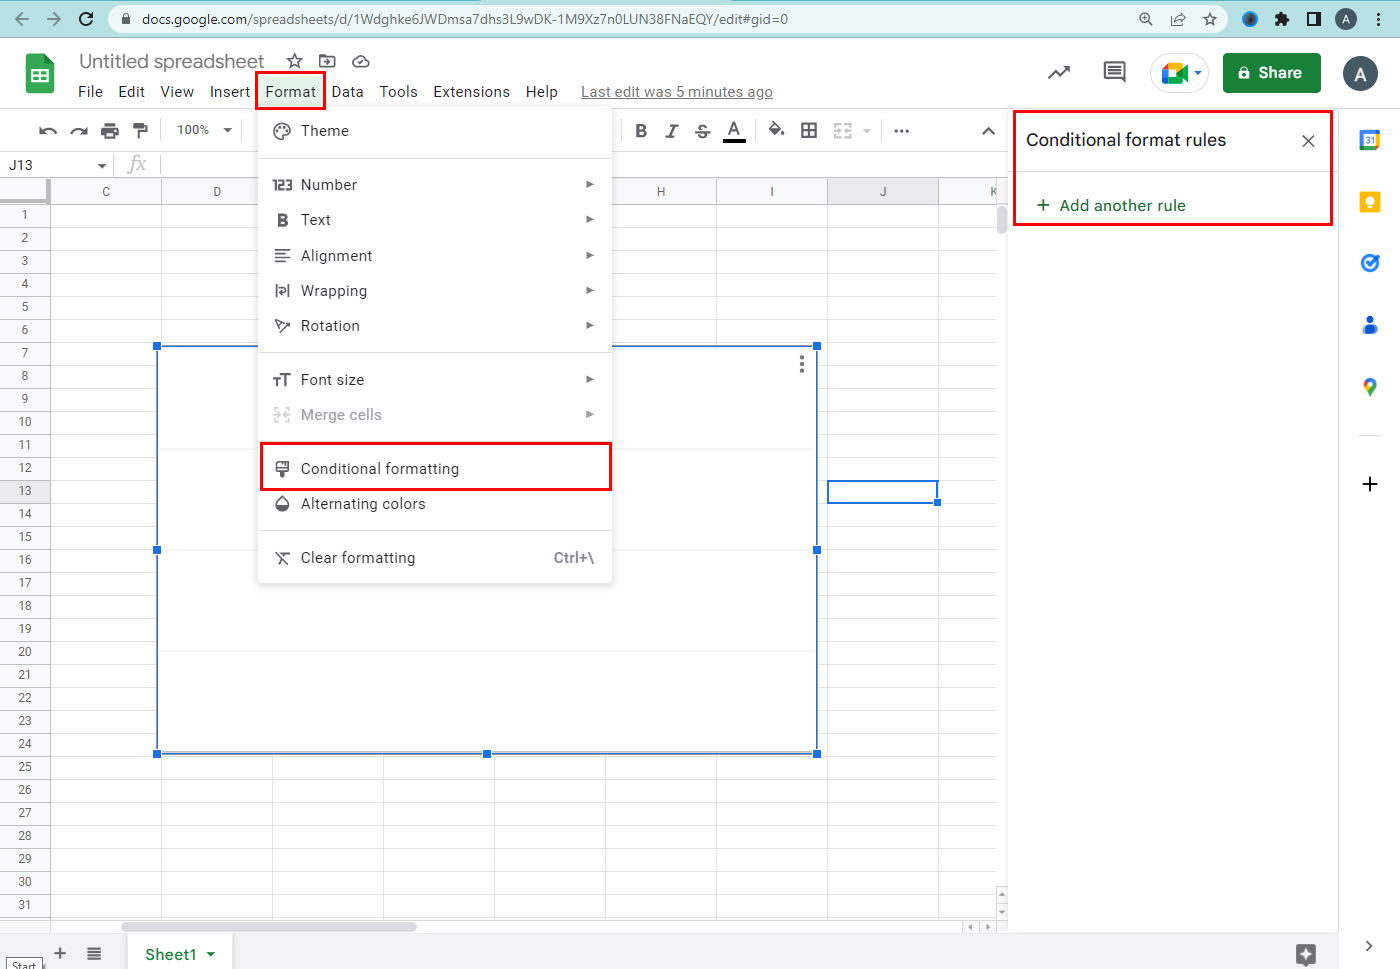1400x969 pixels.
Task: Open the borders tool icon
Action: pyautogui.click(x=809, y=130)
